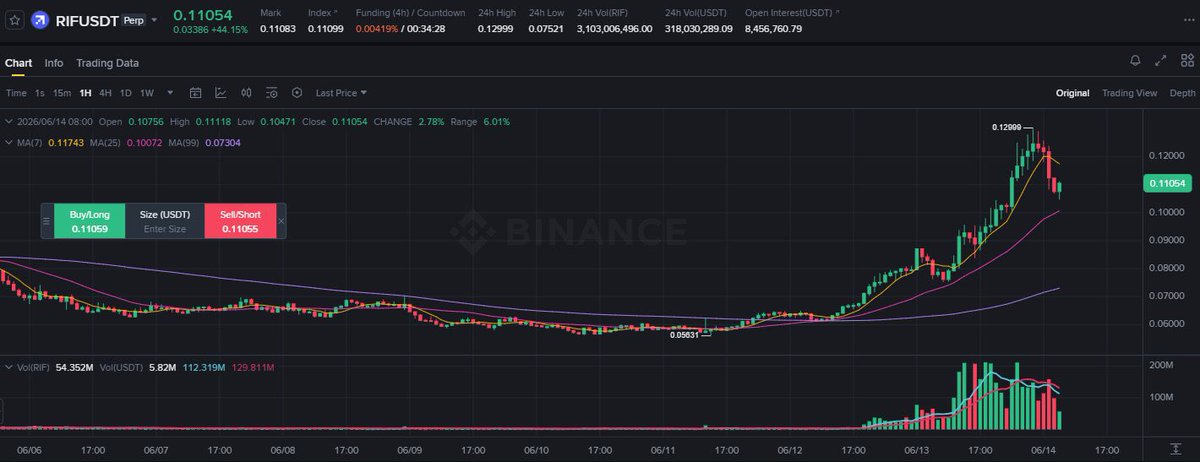The width and height of the screenshot is (1200, 462).
Task: Switch to Trading View chart
Action: pos(1129,93)
